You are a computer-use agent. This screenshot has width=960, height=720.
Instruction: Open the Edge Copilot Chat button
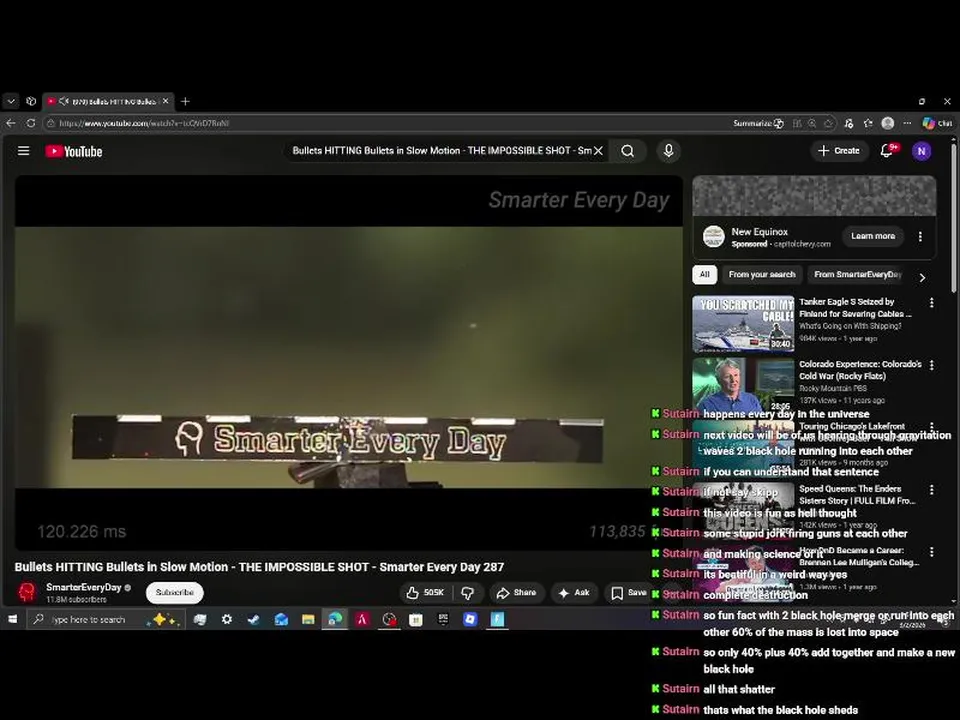(x=937, y=123)
